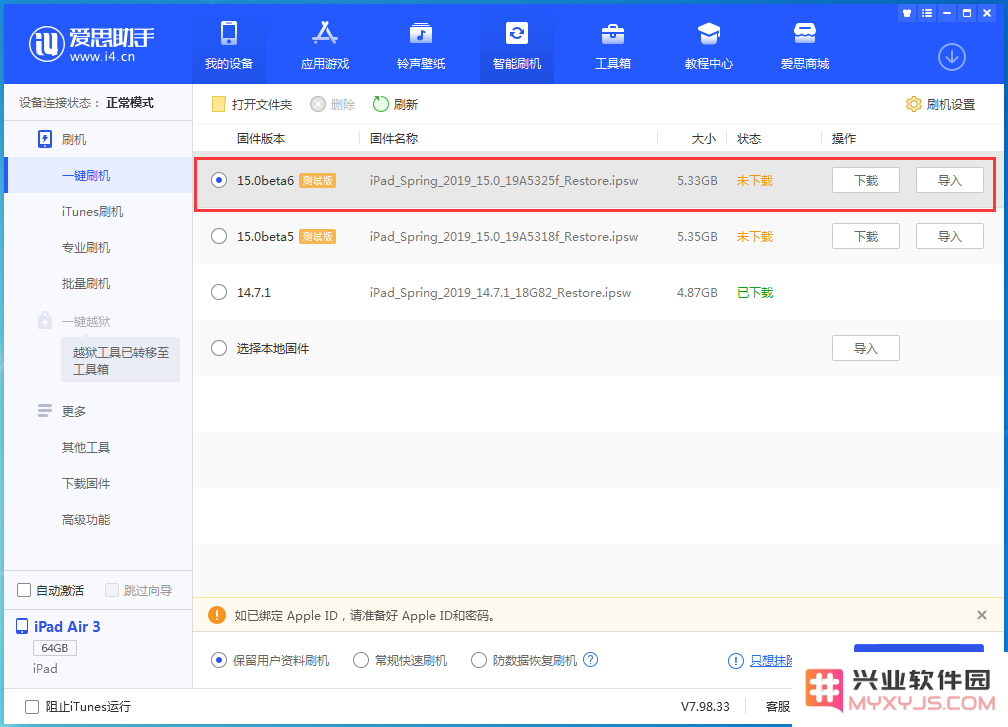Click iPad_Spring_2019_14.7.1_18G82_Restore.ipsw filename
Image resolution: width=1008 pixels, height=727 pixels.
(x=500, y=292)
